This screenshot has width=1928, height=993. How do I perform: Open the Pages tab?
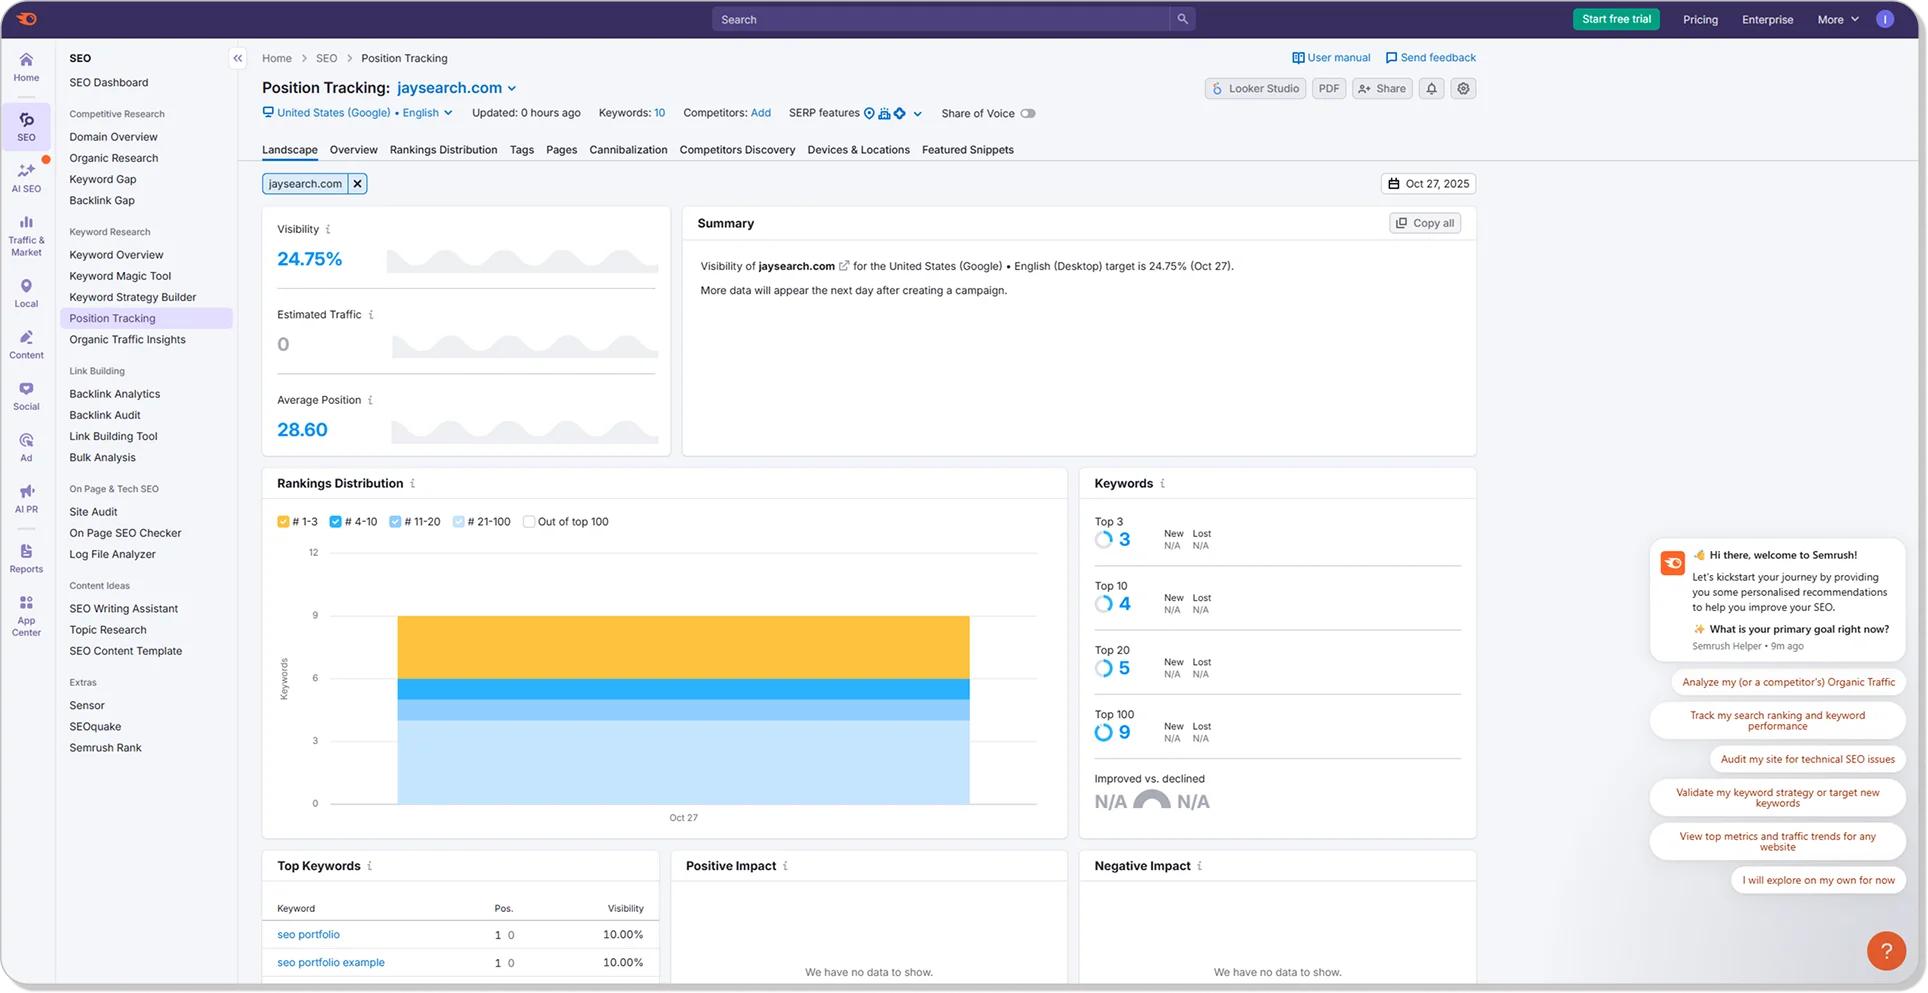[561, 150]
